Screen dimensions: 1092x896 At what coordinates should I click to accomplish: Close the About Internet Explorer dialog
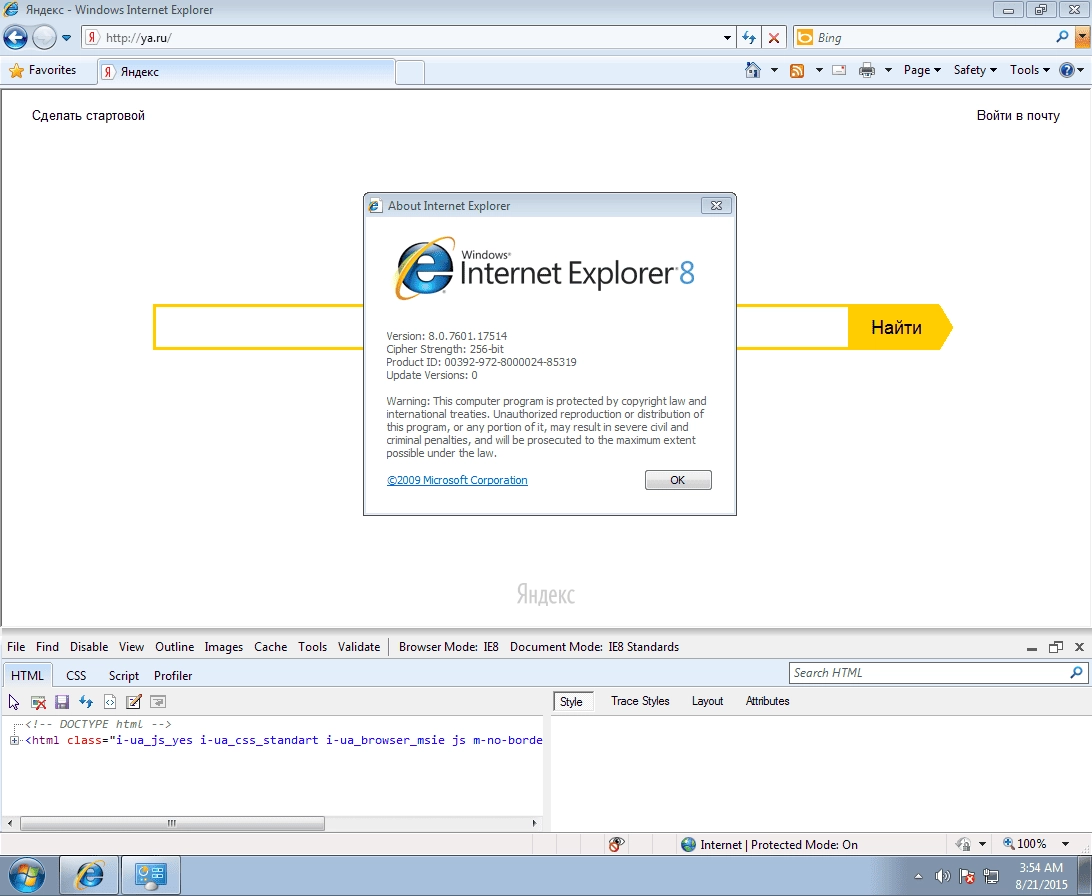716,205
